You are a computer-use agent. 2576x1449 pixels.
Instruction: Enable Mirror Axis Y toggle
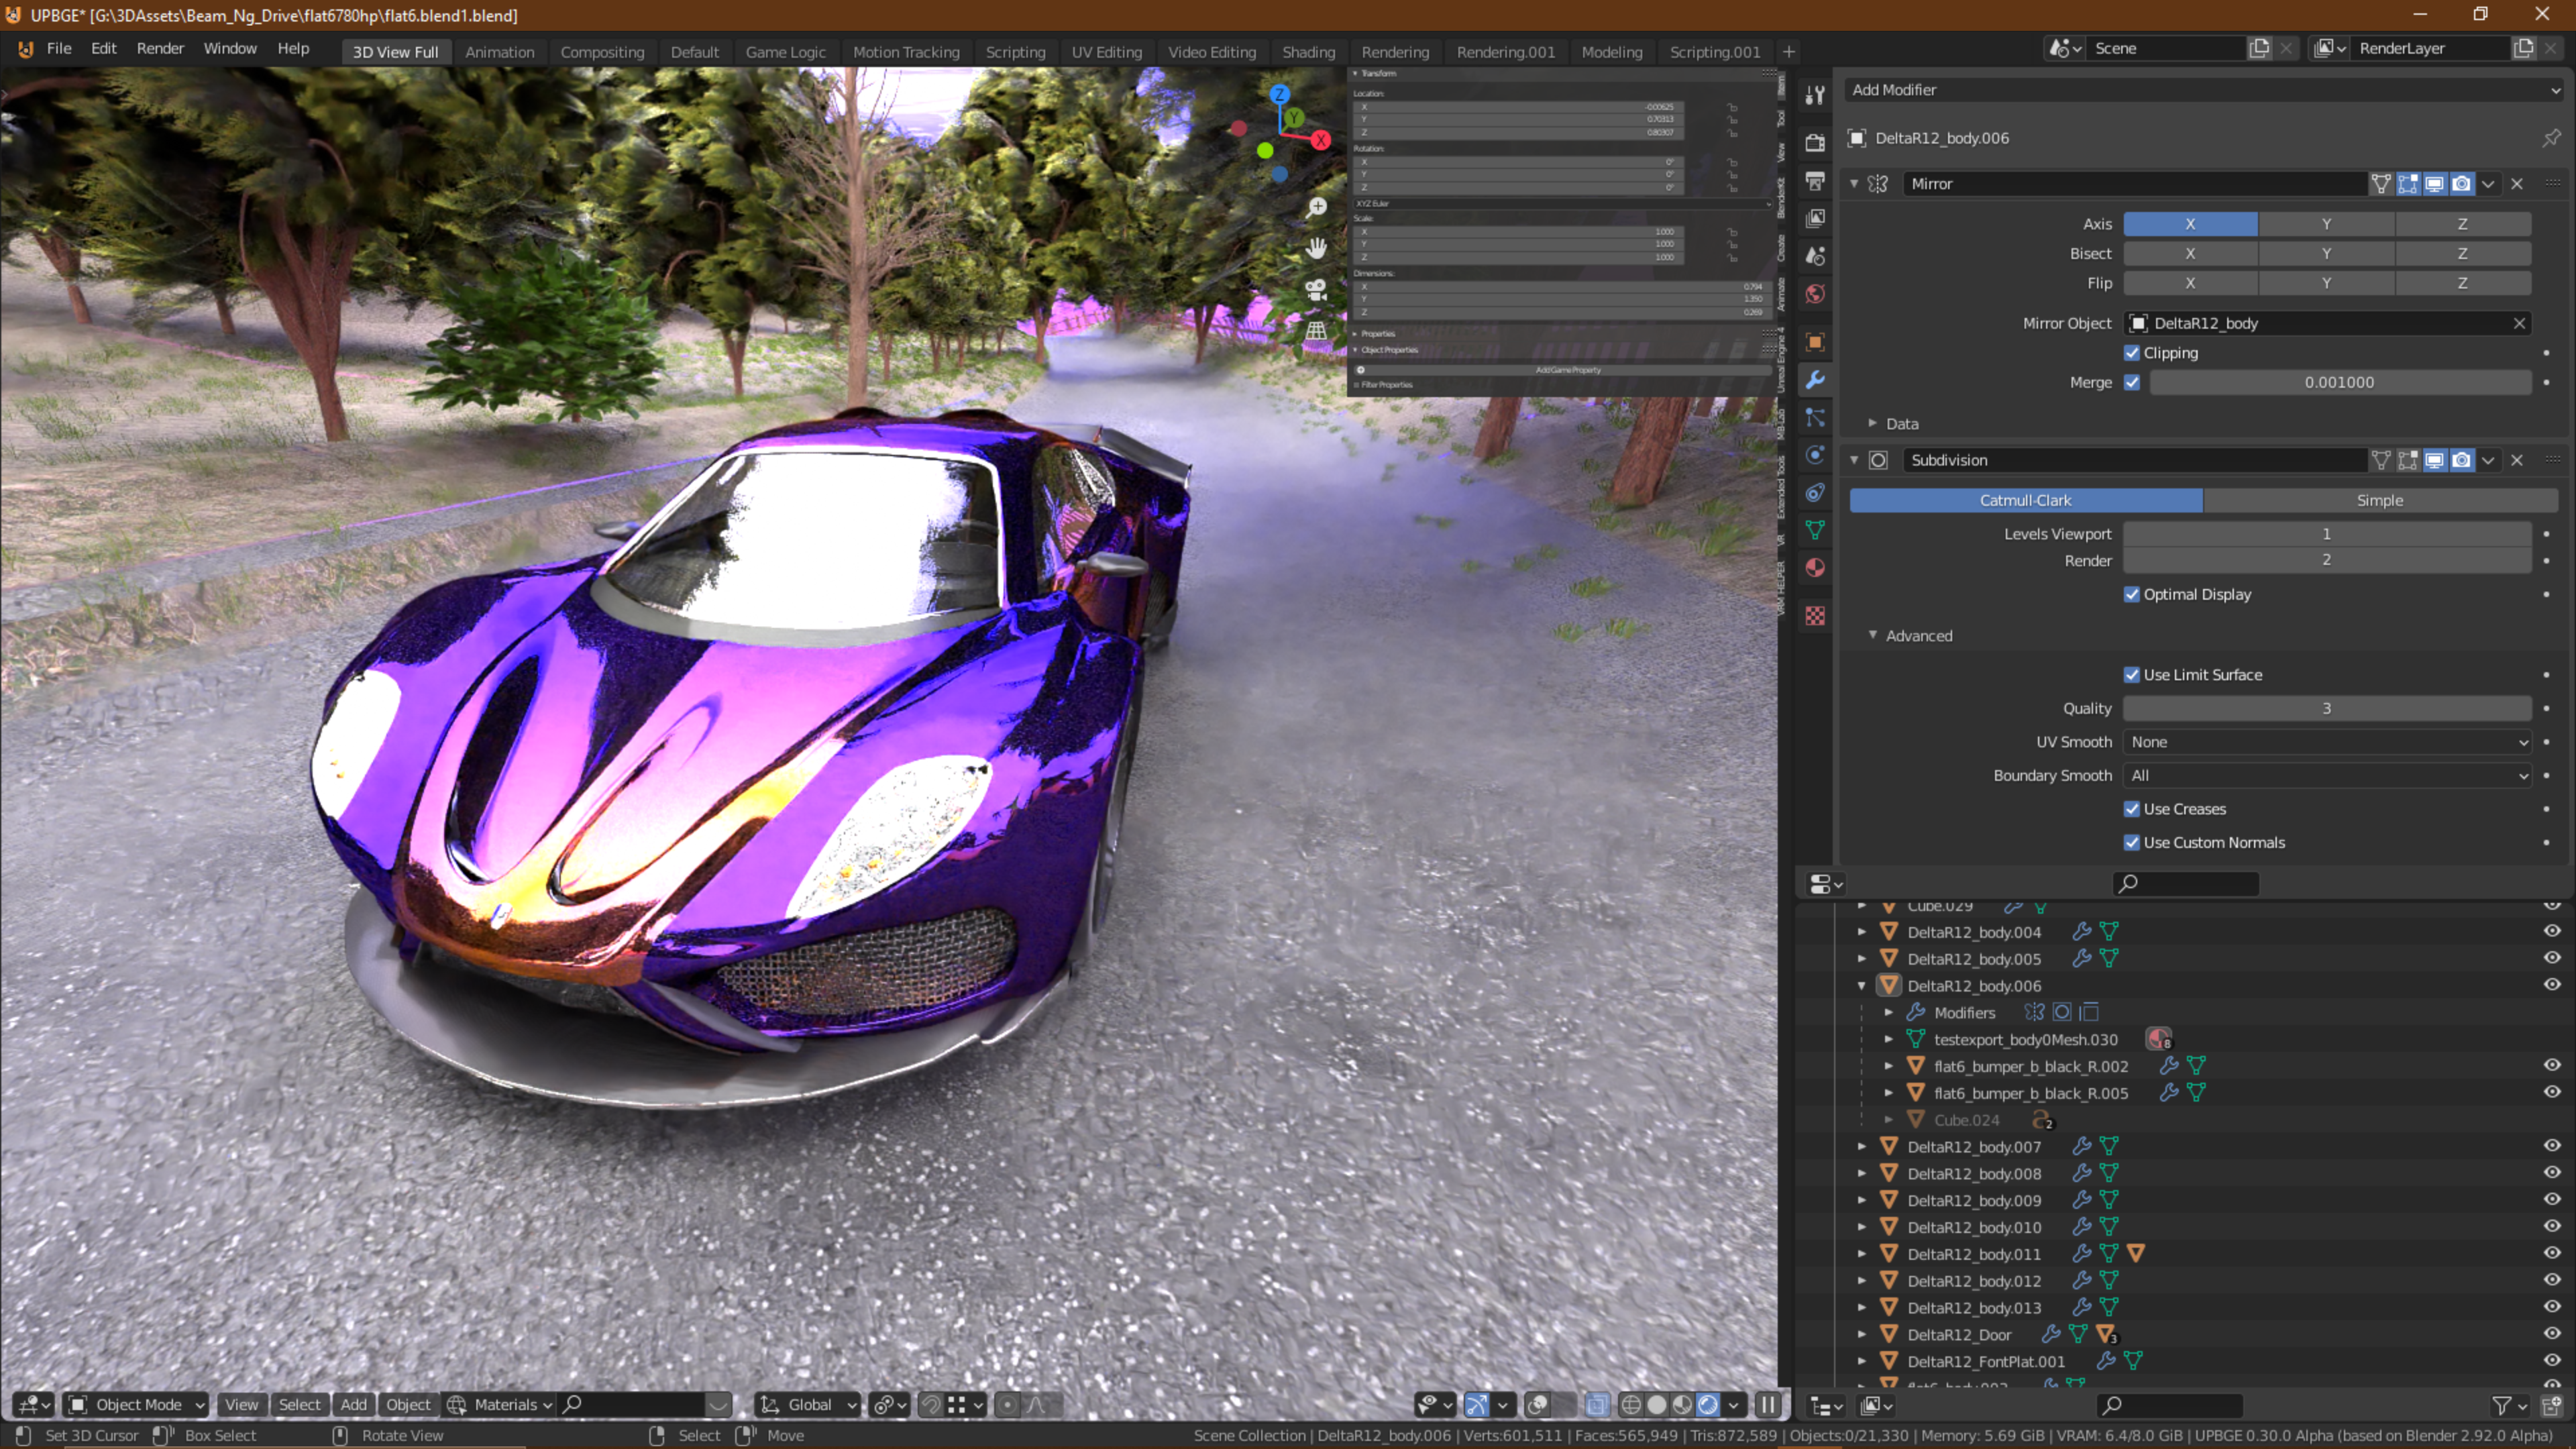coord(2326,224)
